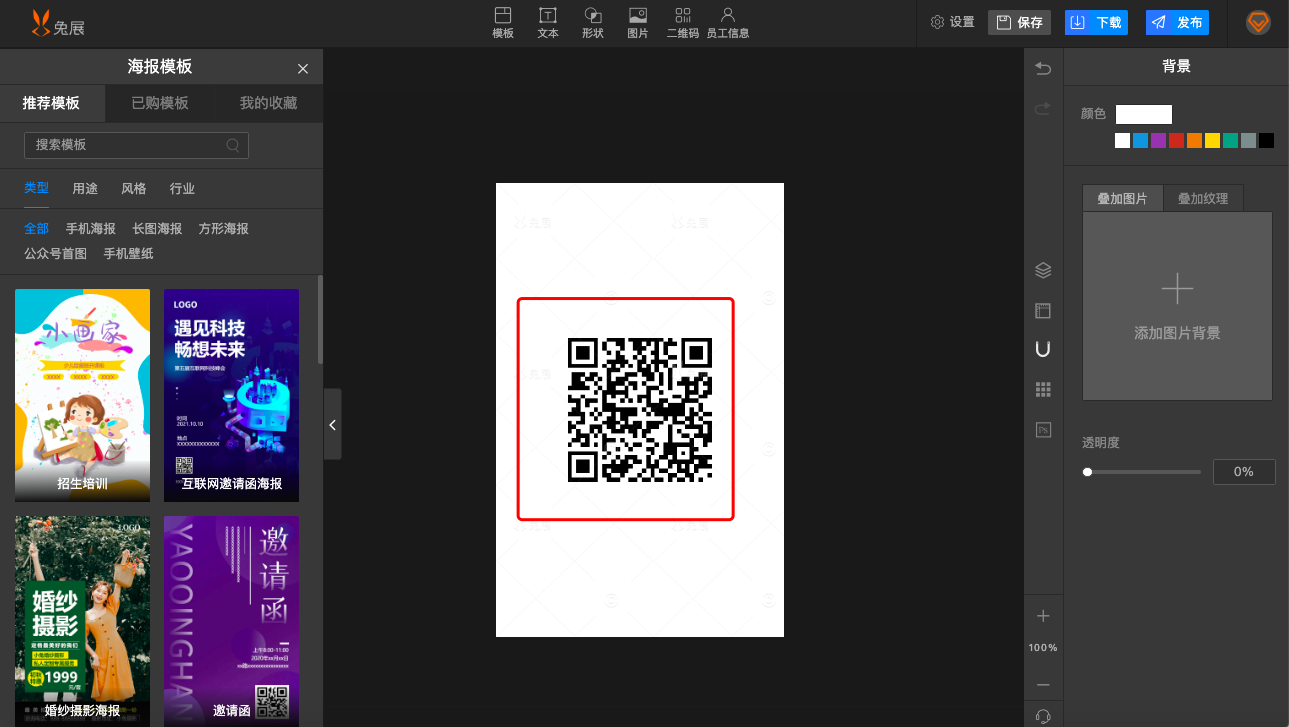Open the layers panel icon
This screenshot has height=727, width=1289.
(1043, 270)
